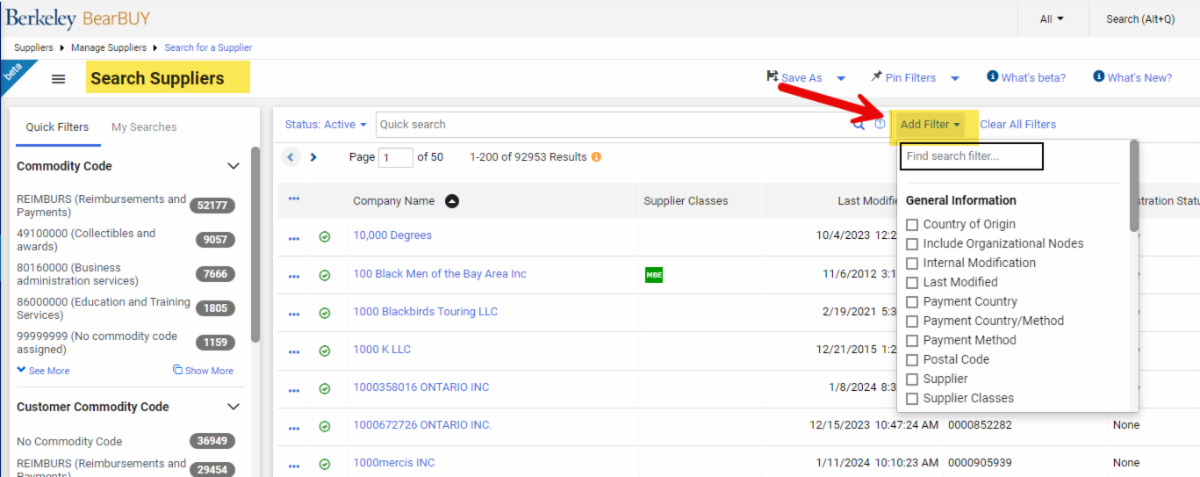This screenshot has width=1200, height=477.
Task: Click the MBE supplier class badge
Action: tap(654, 275)
